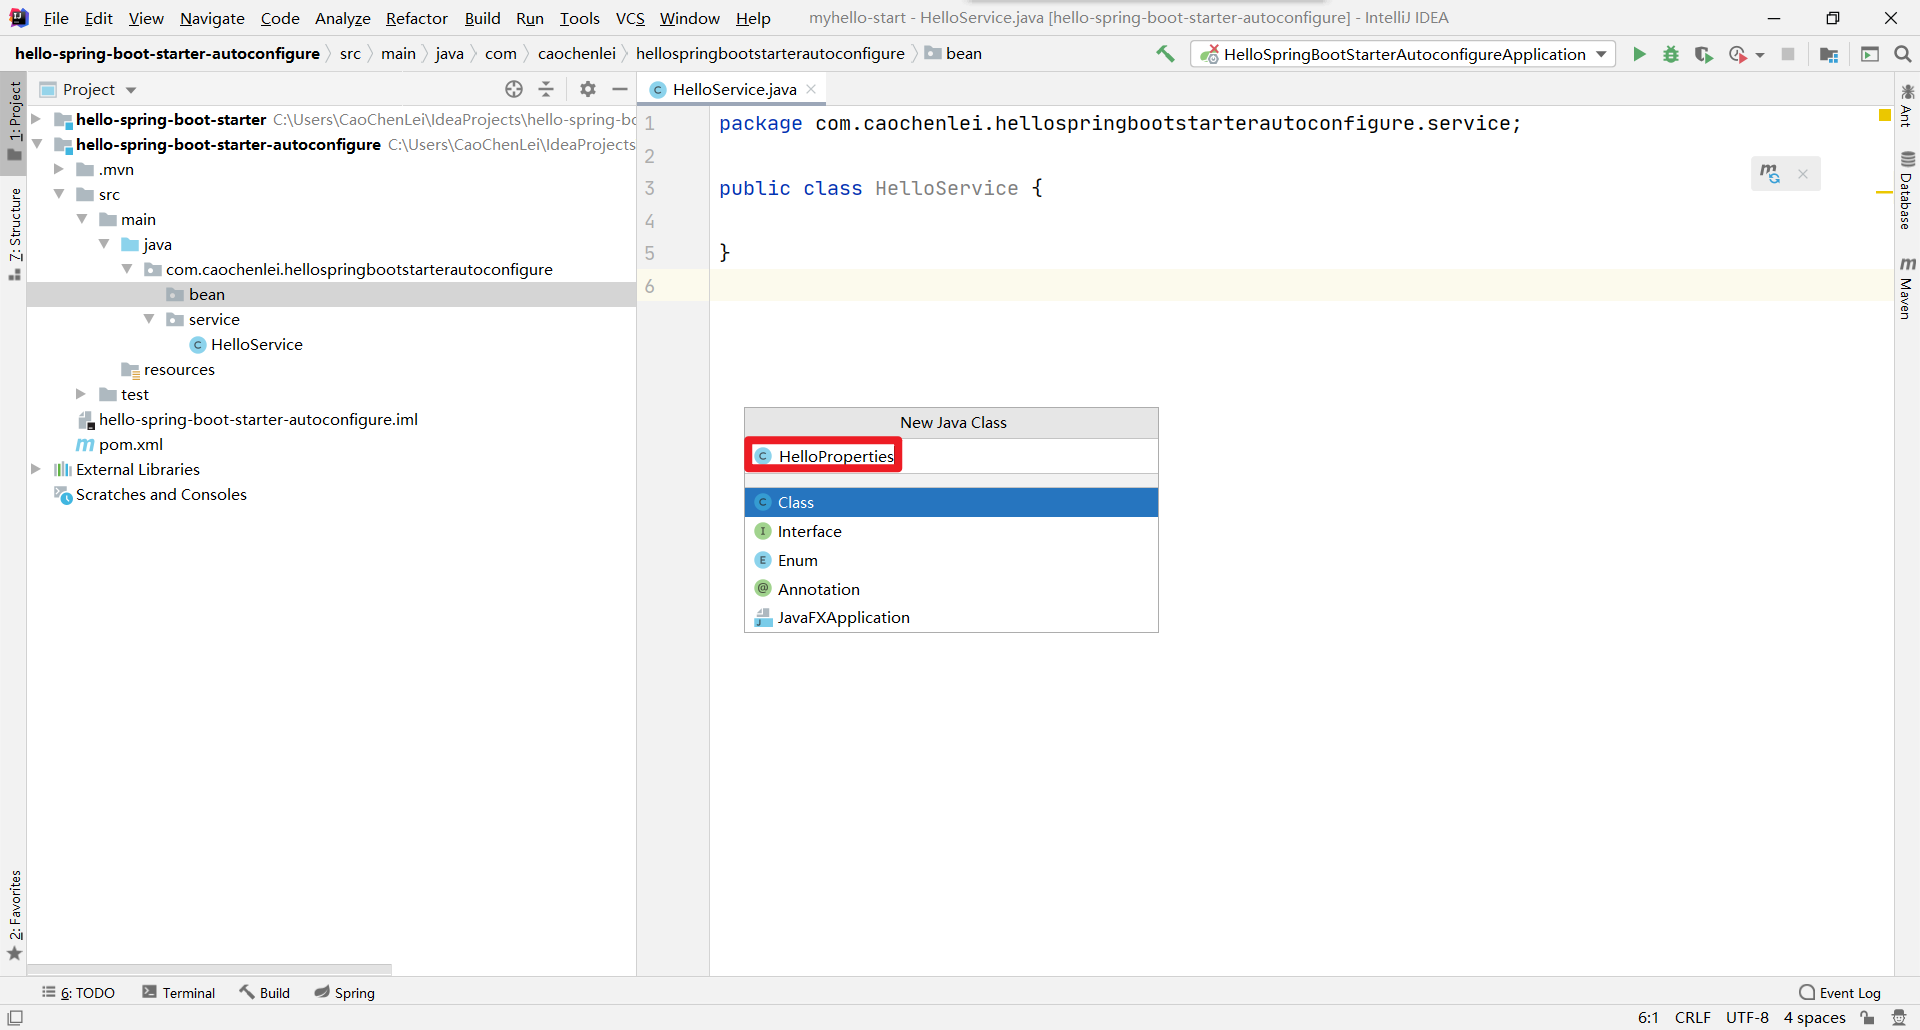
Task: Click the 4 spaces indent indicator
Action: point(1814,1017)
